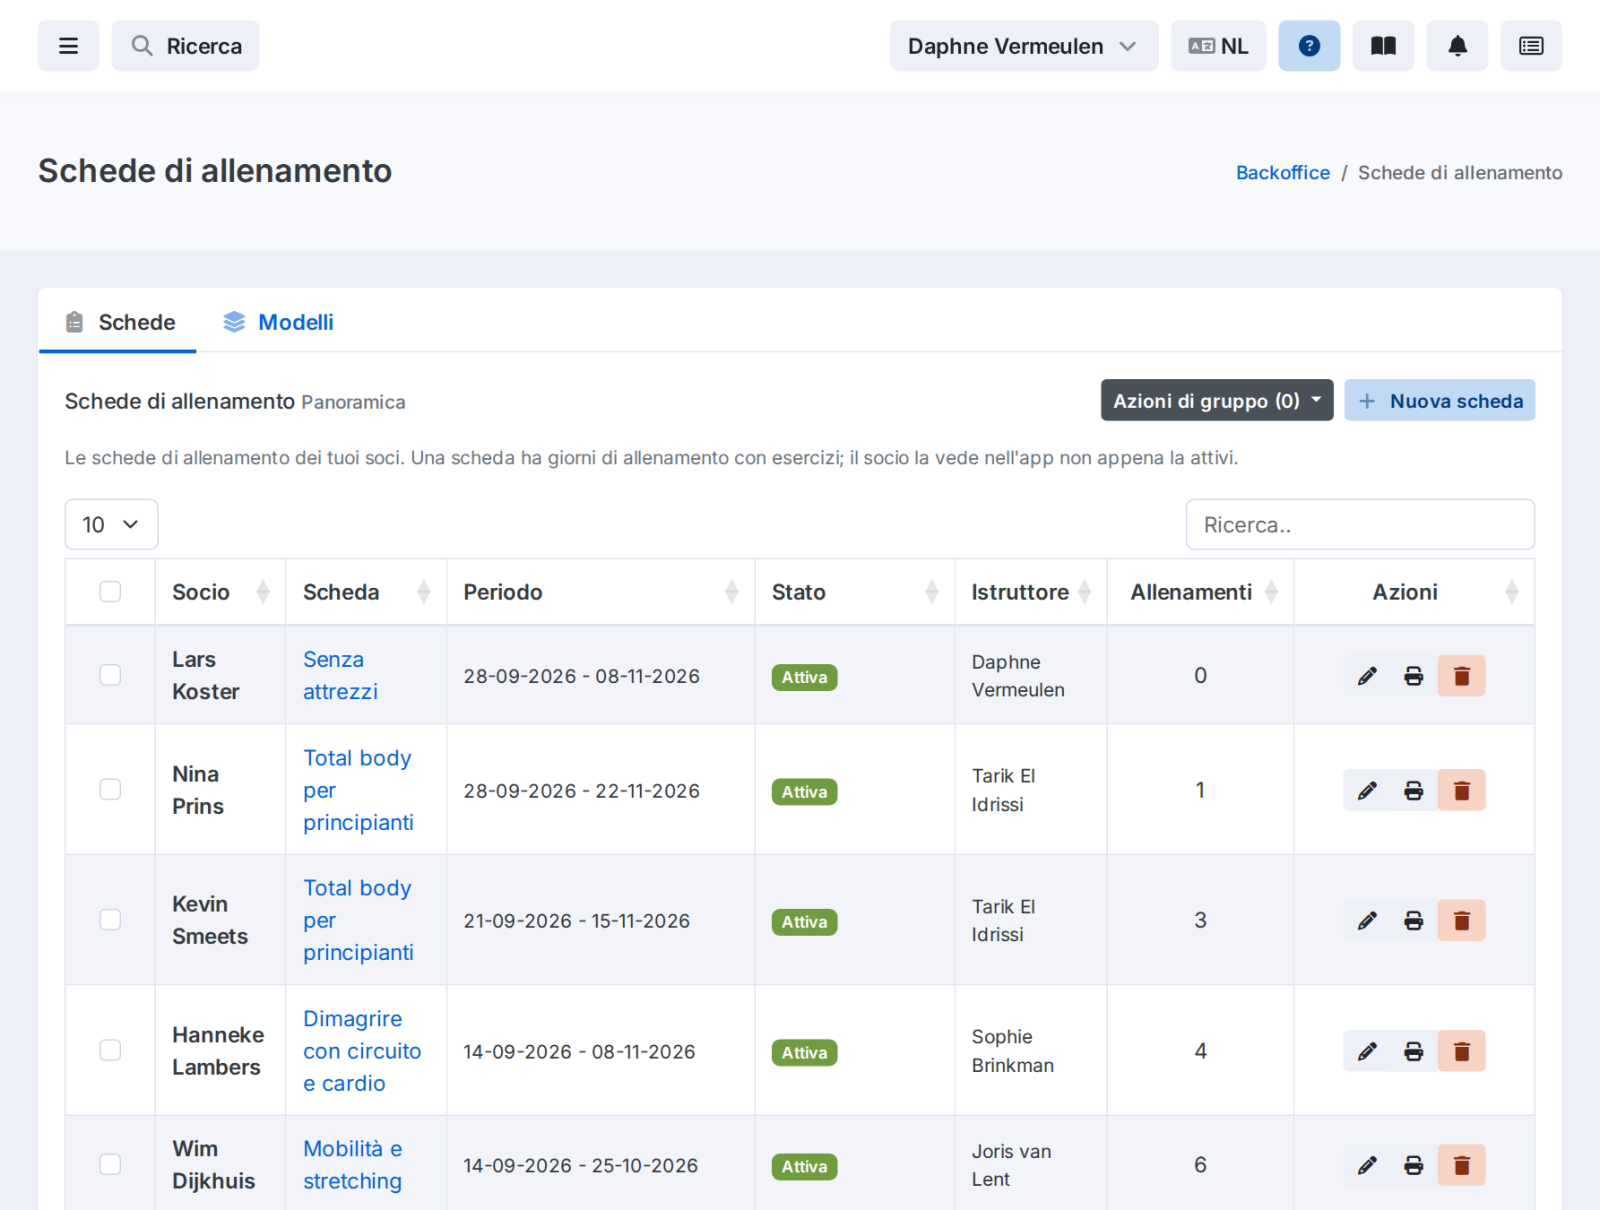
Task: Open the hamburger navigation menu
Action: [x=68, y=46]
